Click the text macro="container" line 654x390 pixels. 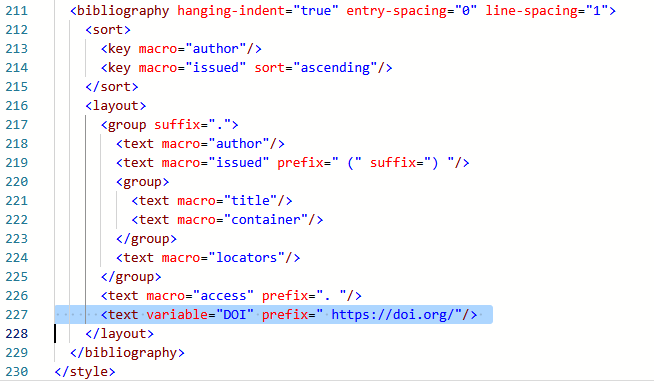[227, 219]
